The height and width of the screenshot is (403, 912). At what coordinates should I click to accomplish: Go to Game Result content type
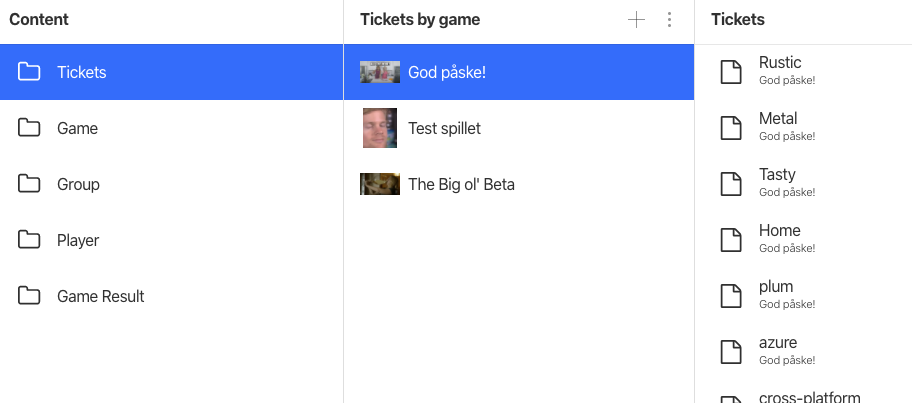tap(100, 296)
